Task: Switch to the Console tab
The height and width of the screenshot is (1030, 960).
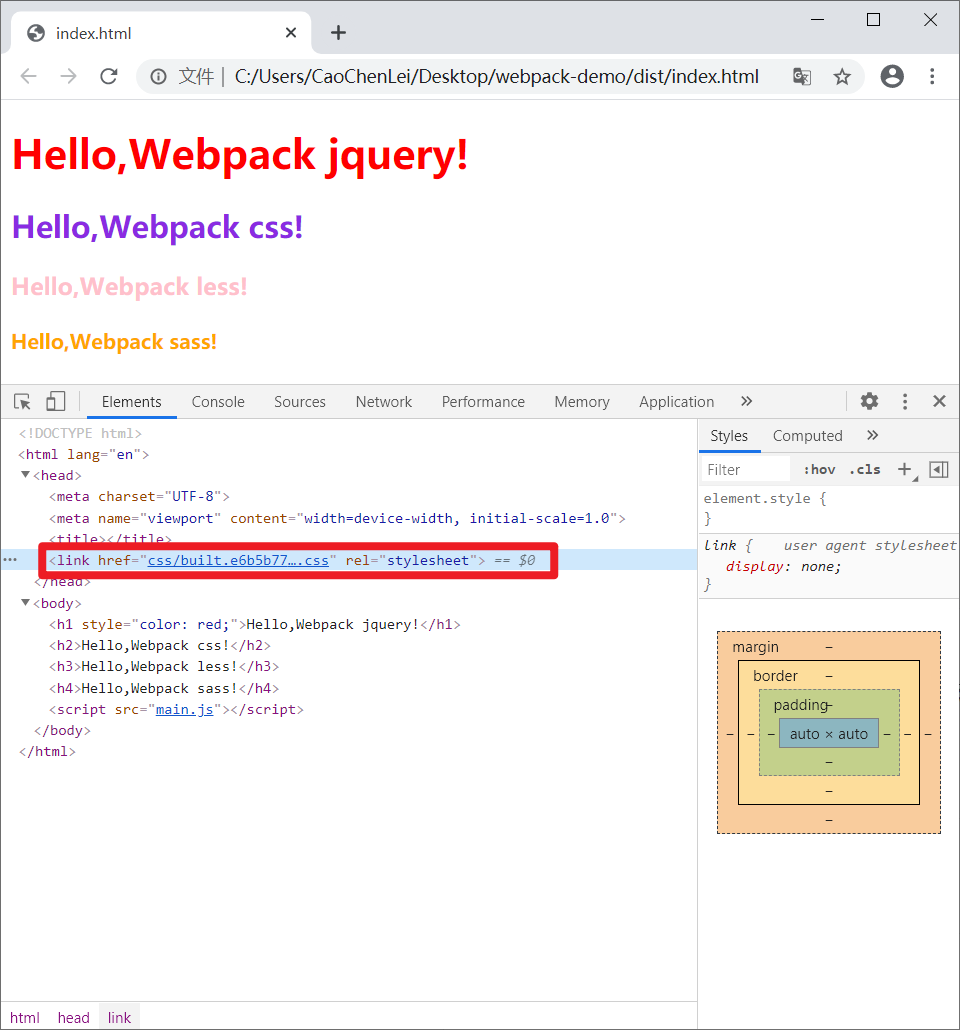Action: tap(218, 402)
